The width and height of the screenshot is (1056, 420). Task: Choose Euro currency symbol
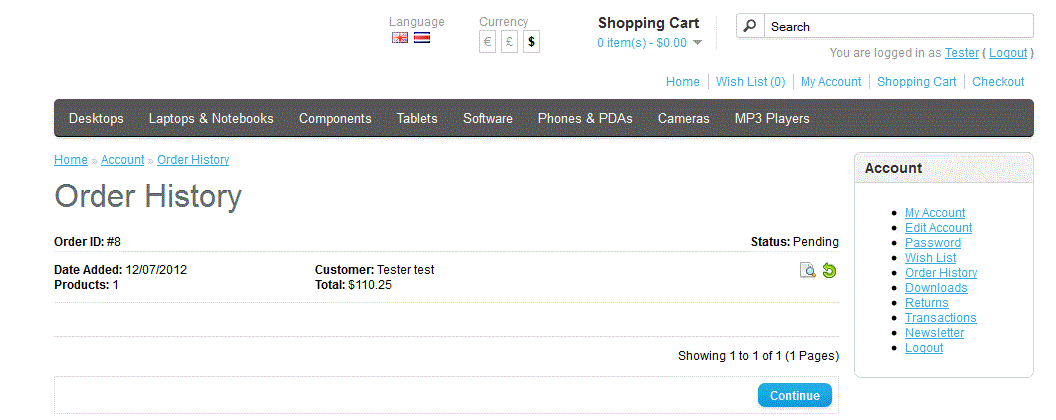[x=487, y=42]
